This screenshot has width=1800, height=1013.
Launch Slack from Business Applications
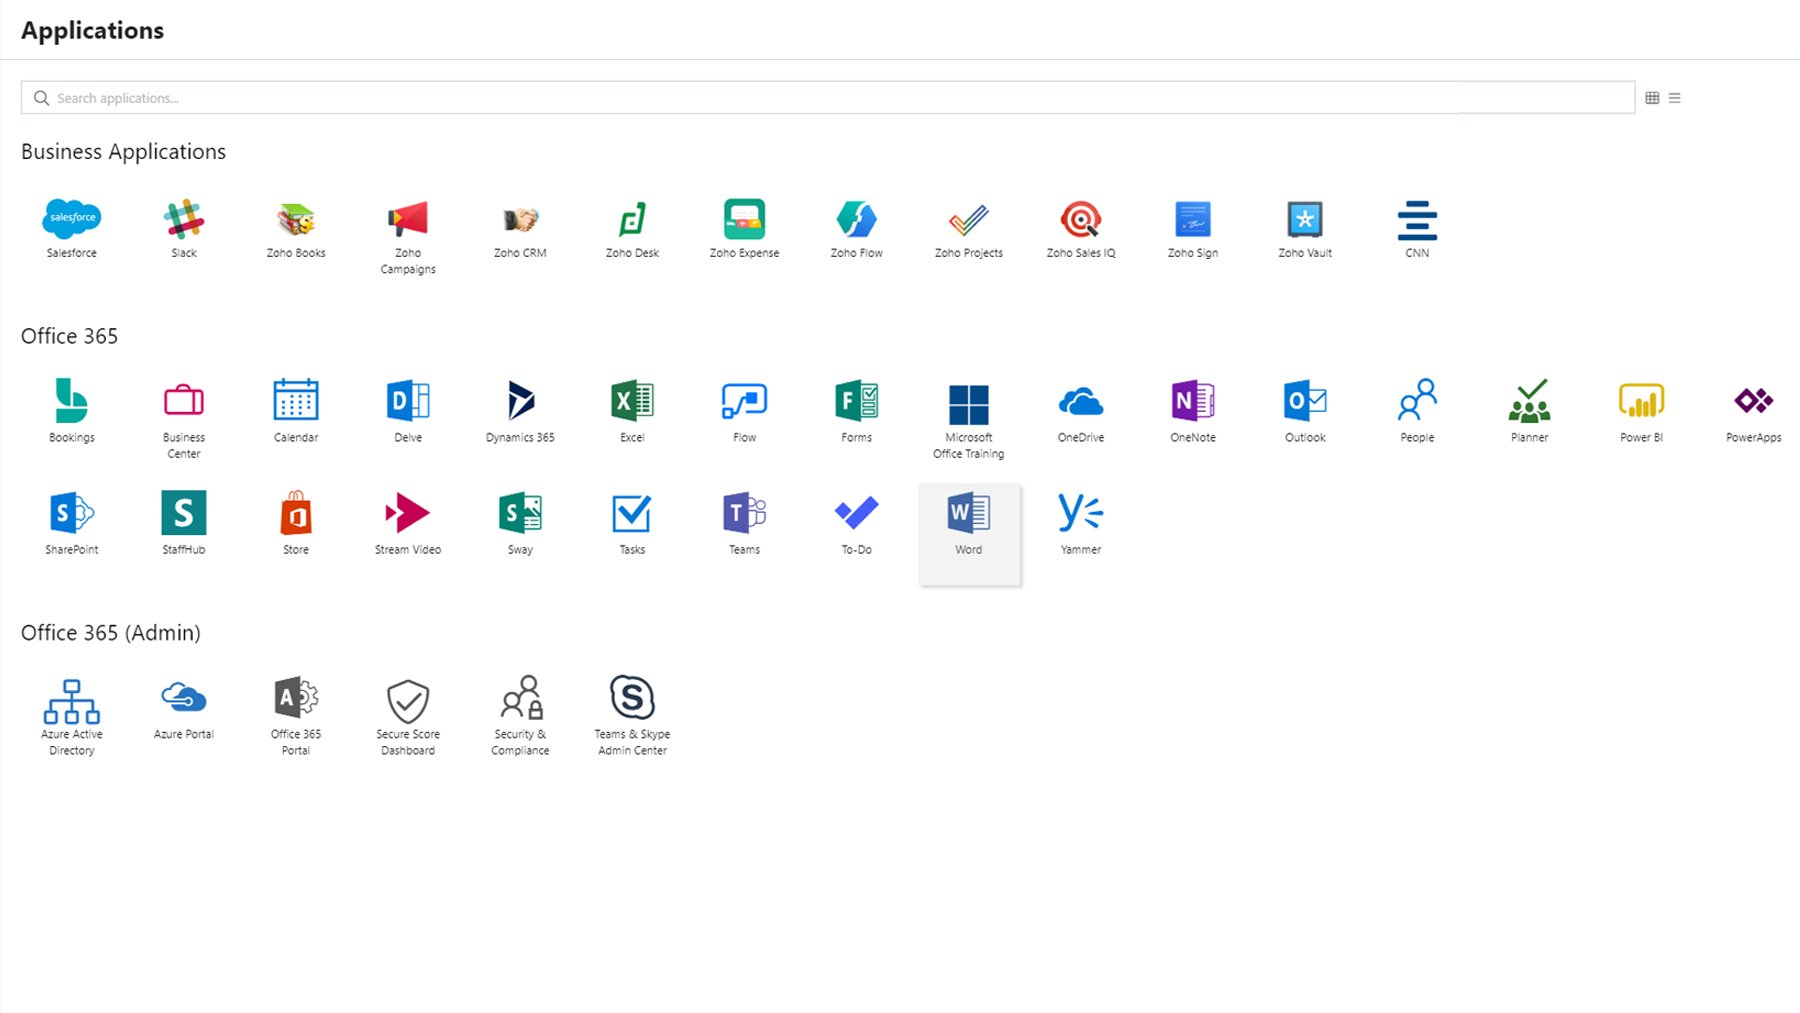[x=184, y=220]
